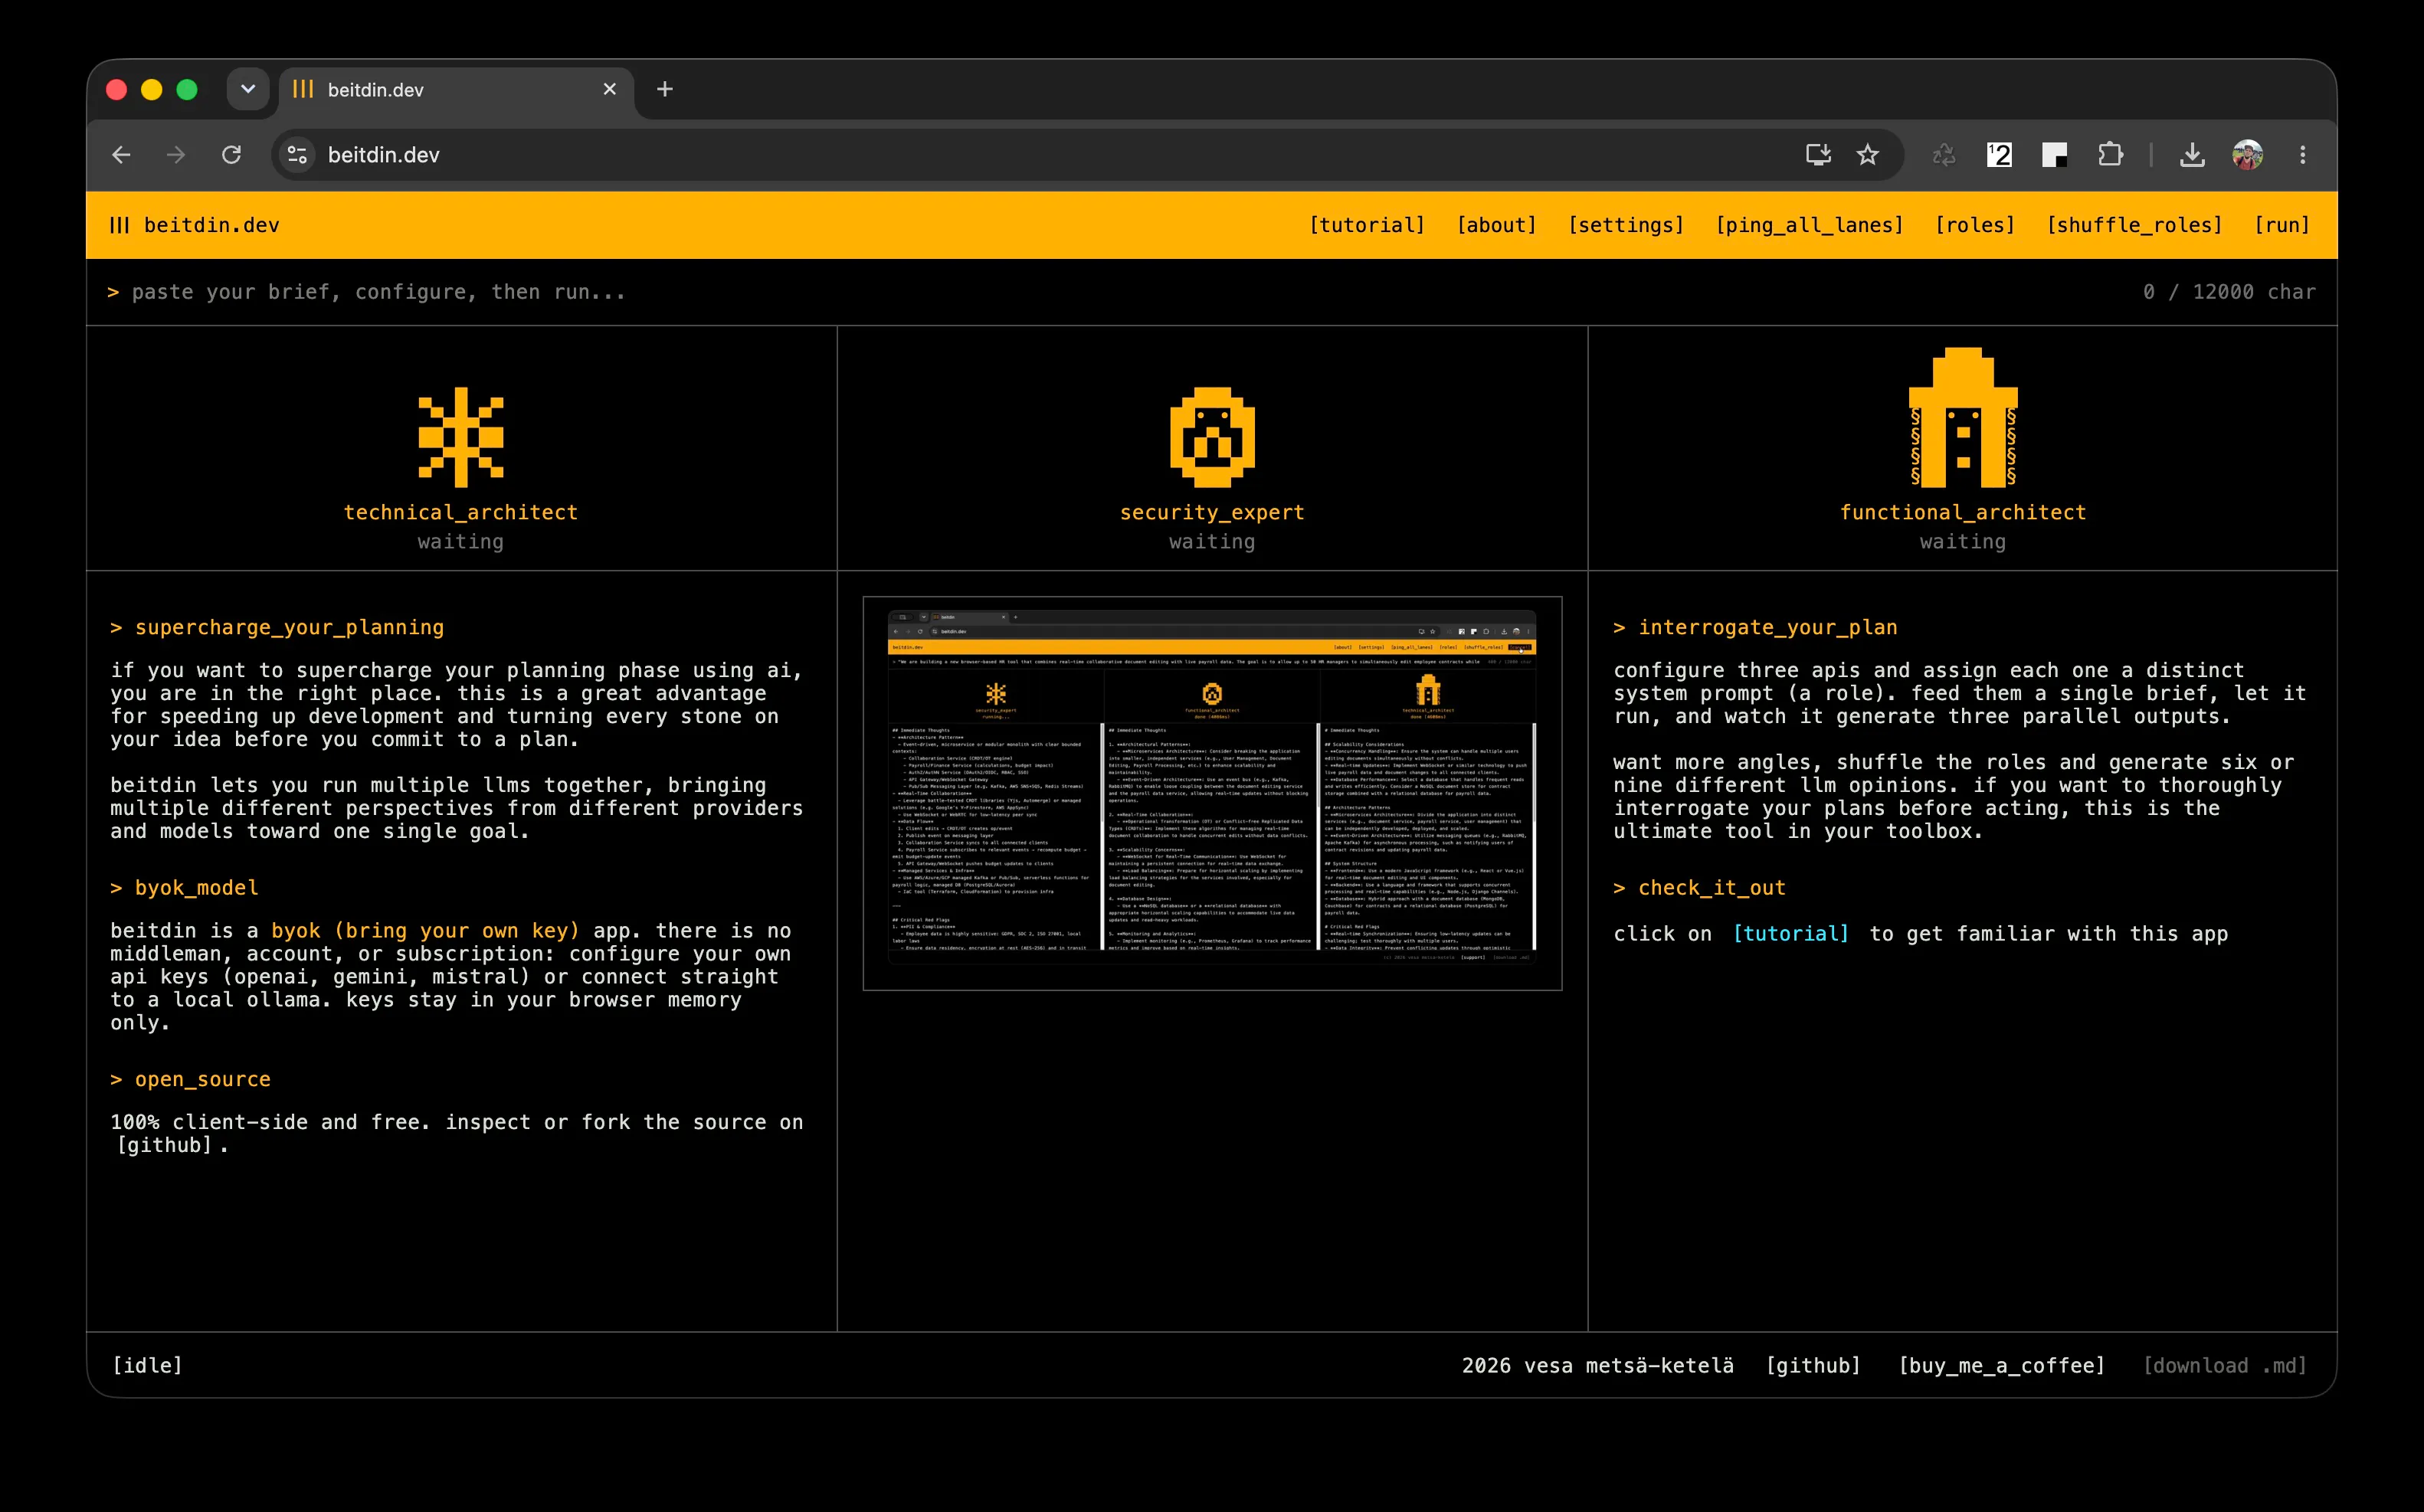
Task: Open the app preview screenshot thumbnail
Action: tap(1212, 793)
